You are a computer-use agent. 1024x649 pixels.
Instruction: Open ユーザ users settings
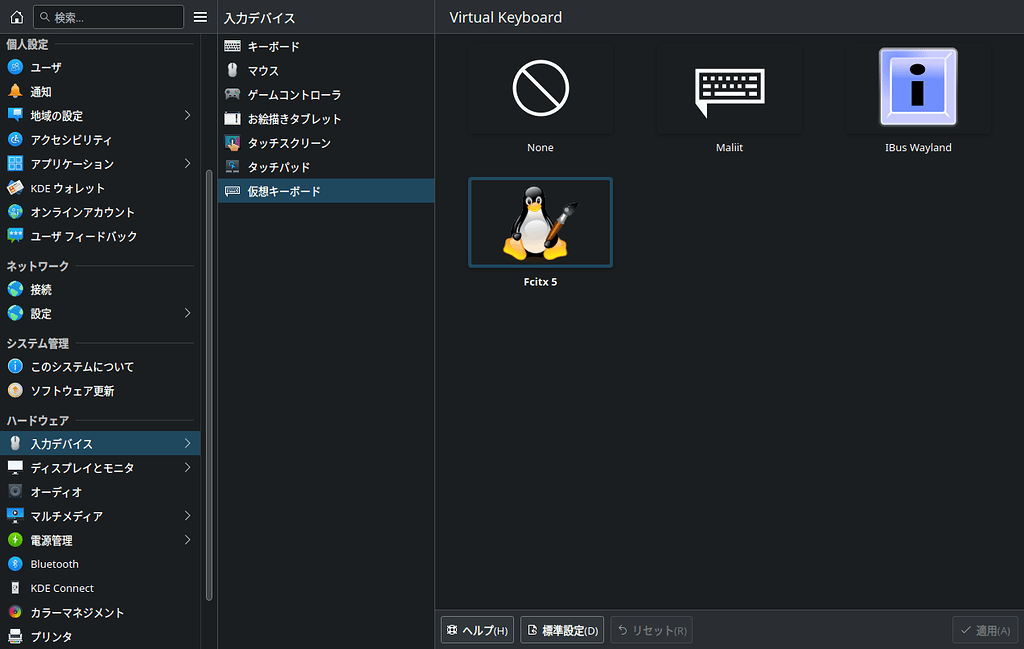[100, 67]
